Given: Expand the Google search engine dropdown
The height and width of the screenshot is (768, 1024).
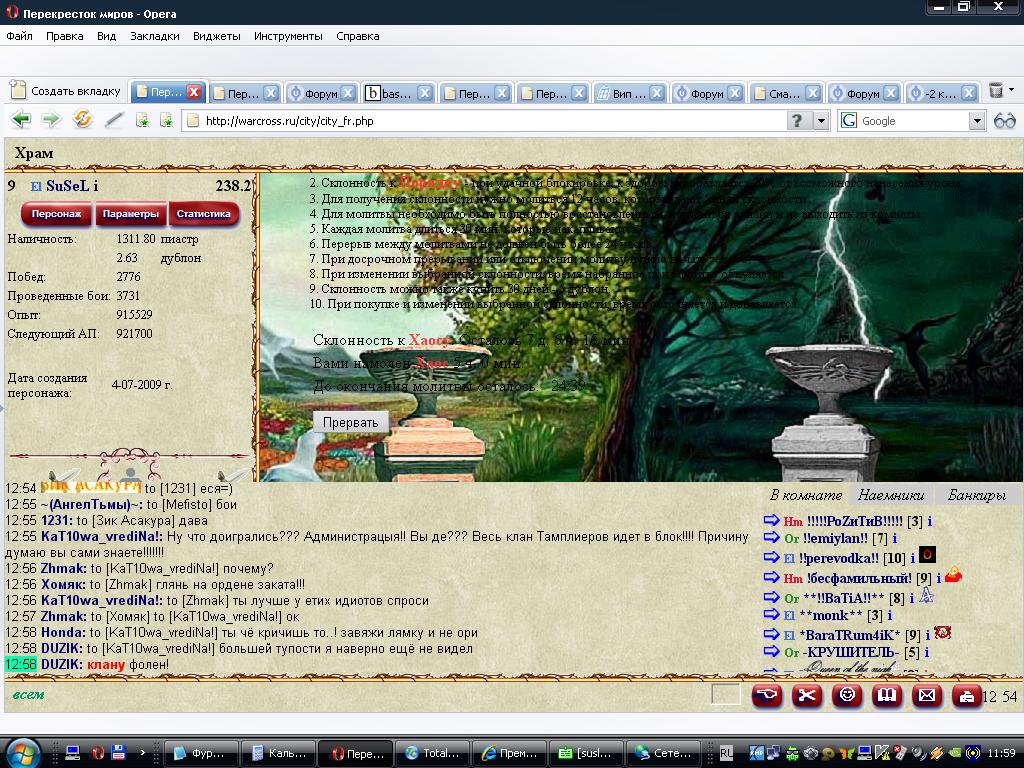Looking at the screenshot, I should tap(976, 121).
